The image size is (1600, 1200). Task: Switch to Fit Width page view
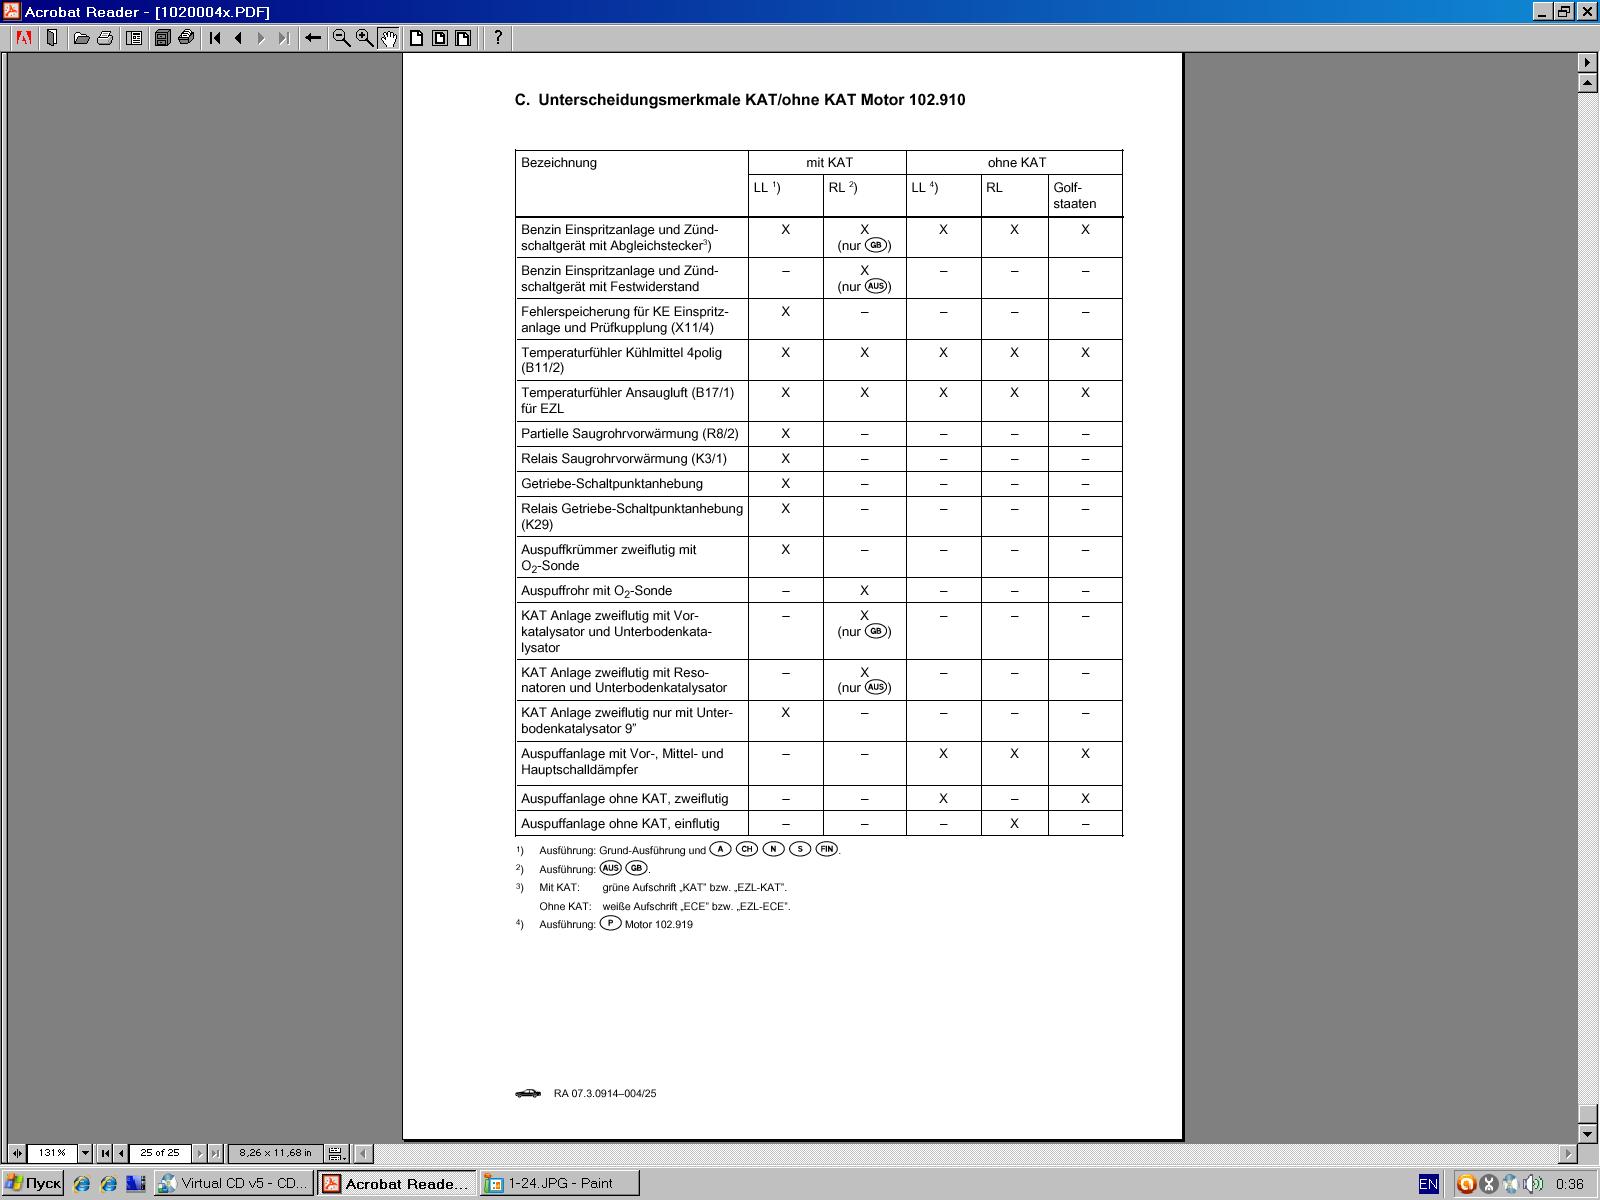pos(463,38)
